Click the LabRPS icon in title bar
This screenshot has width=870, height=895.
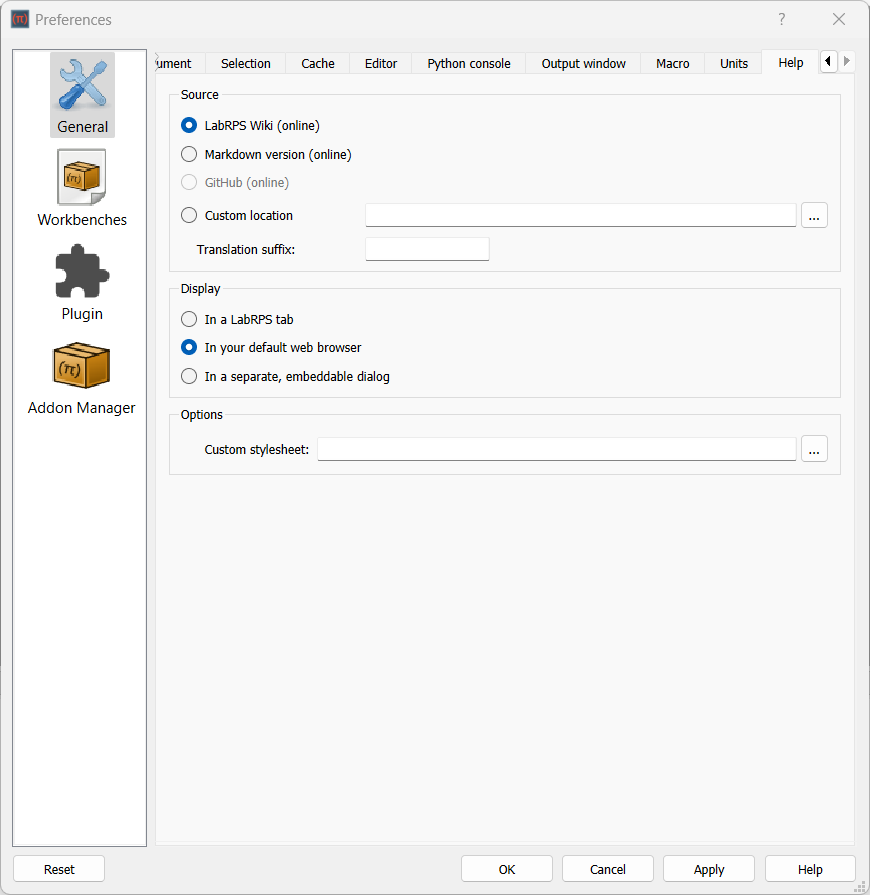19,19
